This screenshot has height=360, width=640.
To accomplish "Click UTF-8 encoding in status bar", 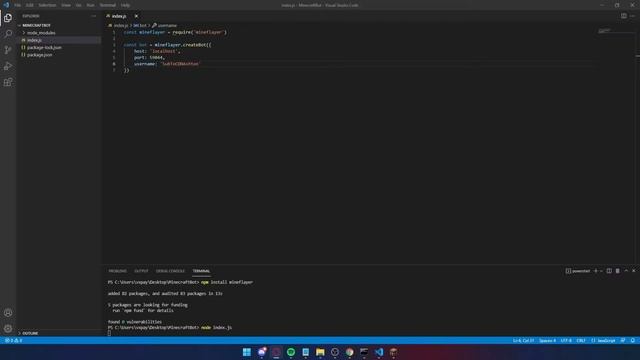I will (566, 340).
